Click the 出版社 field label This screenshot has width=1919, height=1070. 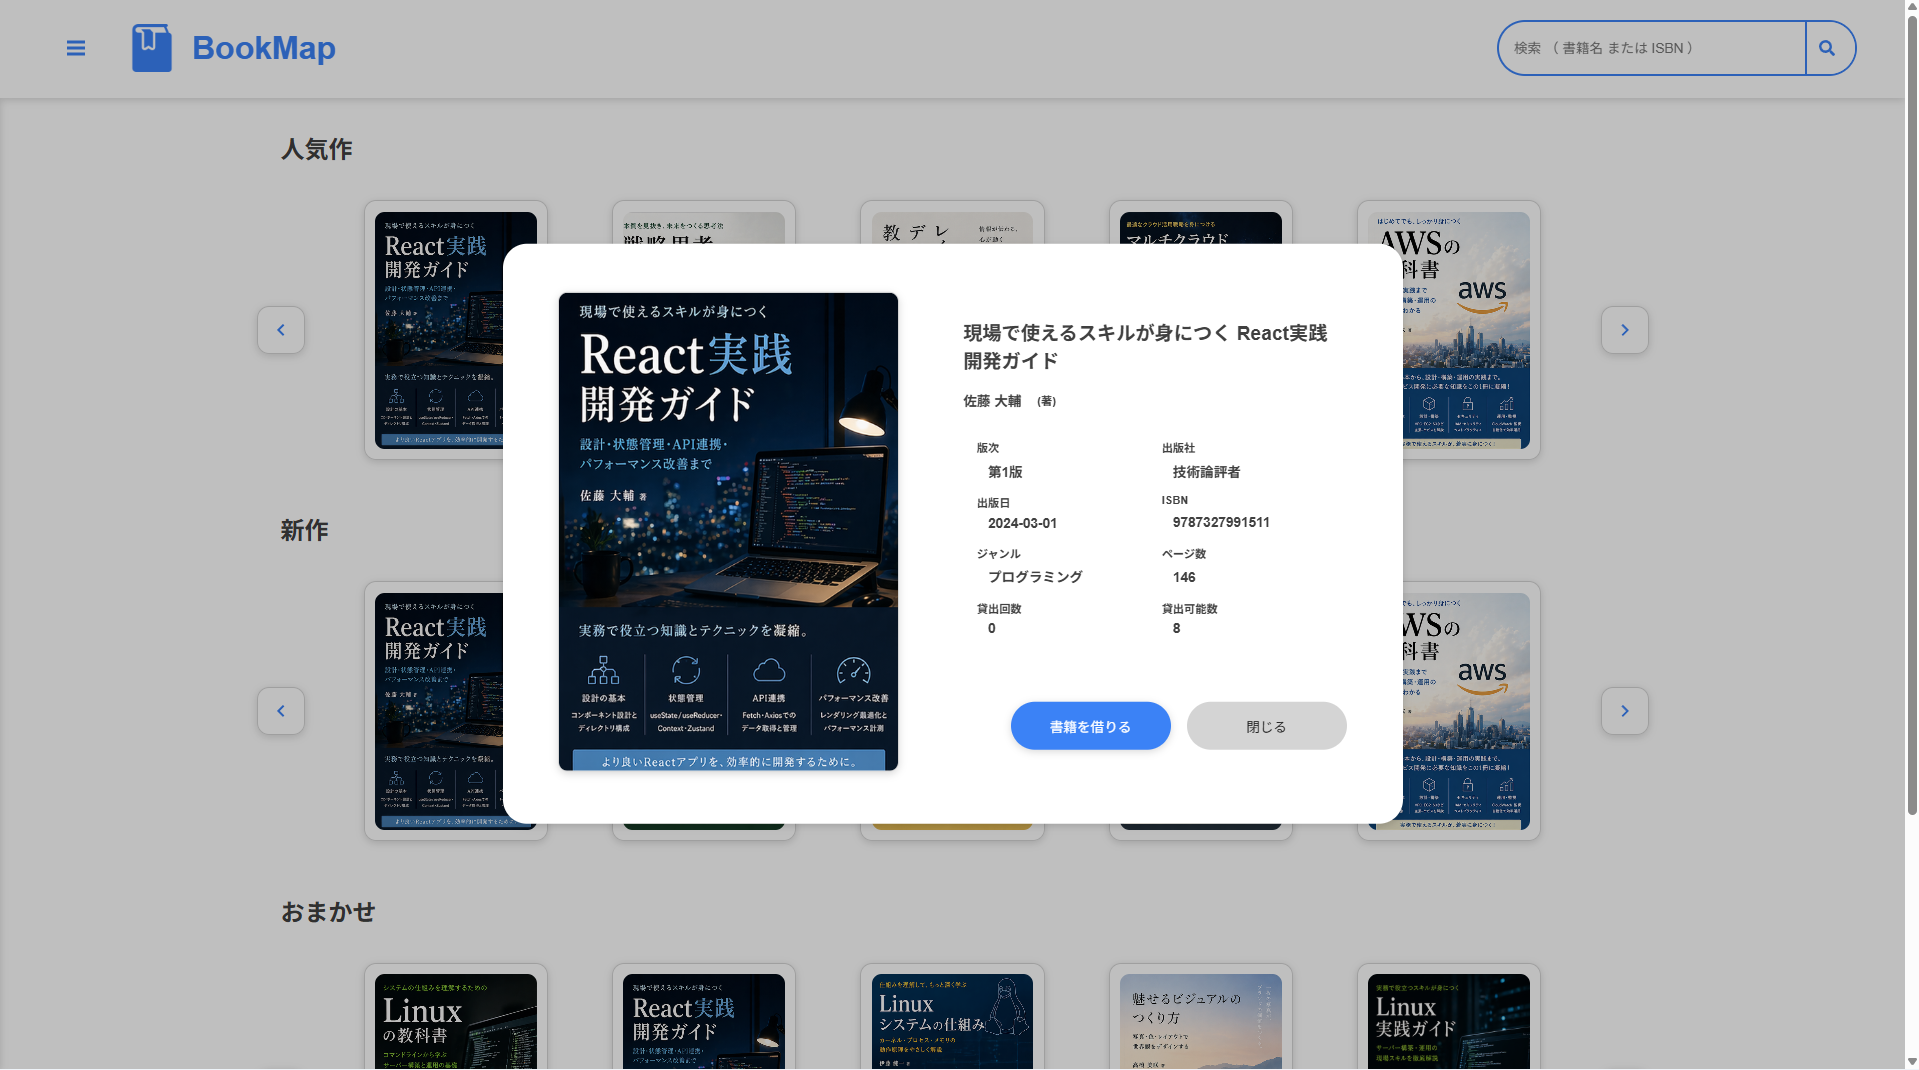click(x=1178, y=448)
